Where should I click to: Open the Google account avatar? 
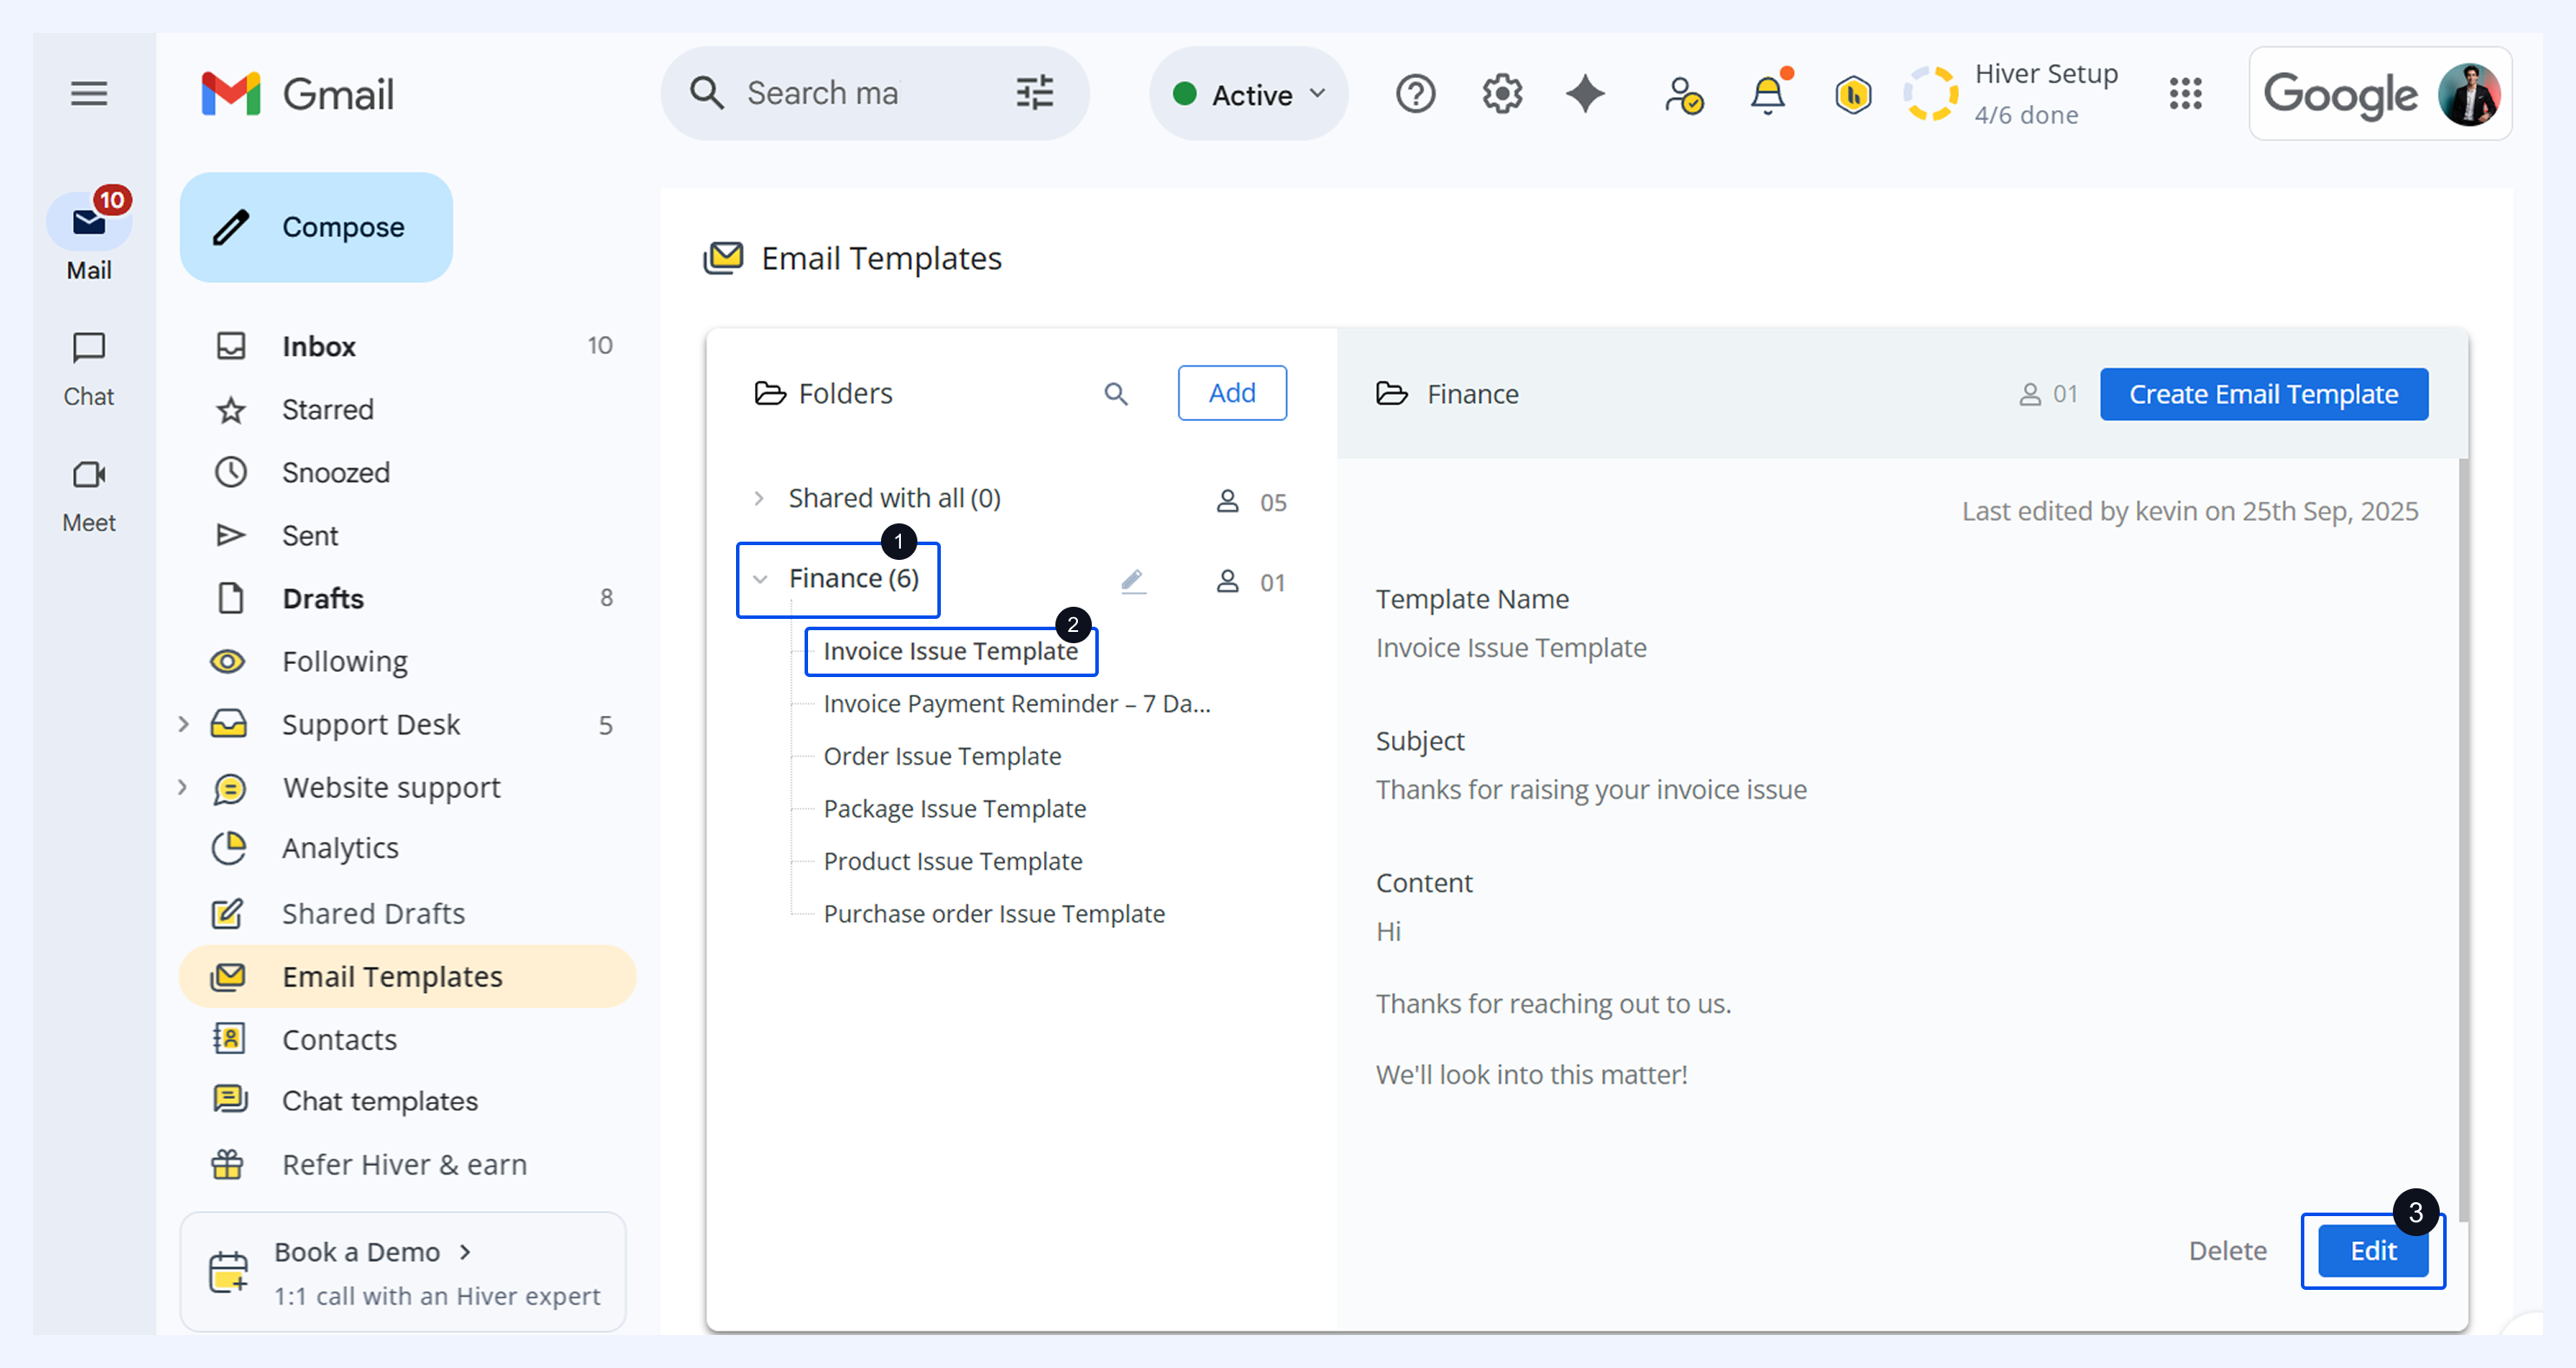coord(2469,94)
